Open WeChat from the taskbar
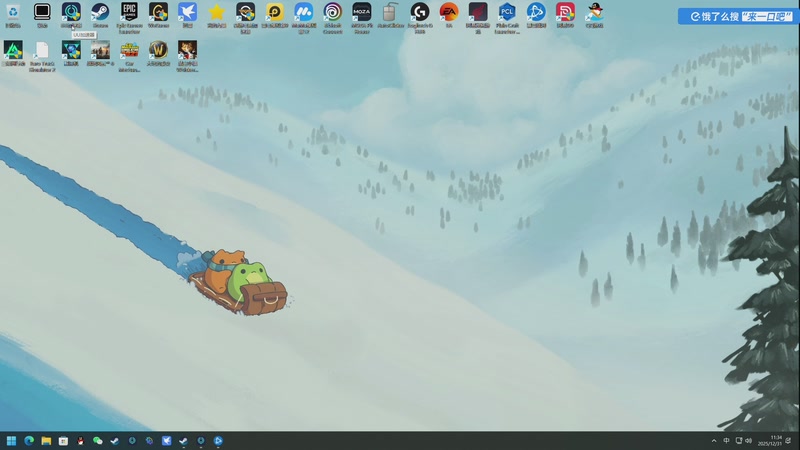 point(97,441)
